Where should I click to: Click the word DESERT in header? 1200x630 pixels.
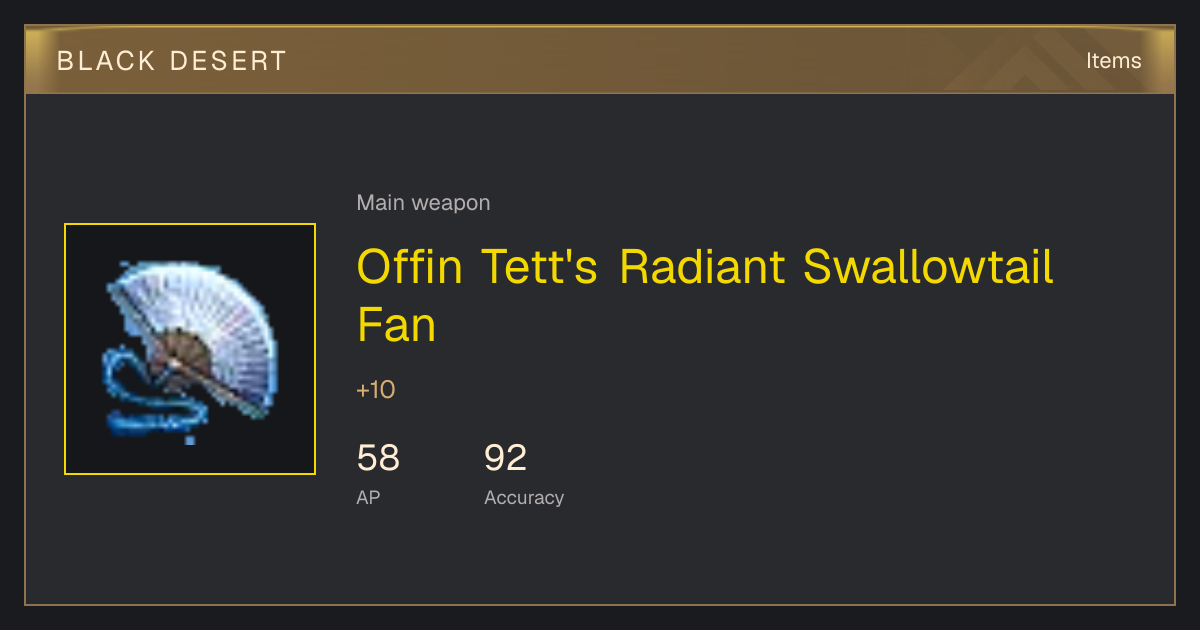[228, 61]
